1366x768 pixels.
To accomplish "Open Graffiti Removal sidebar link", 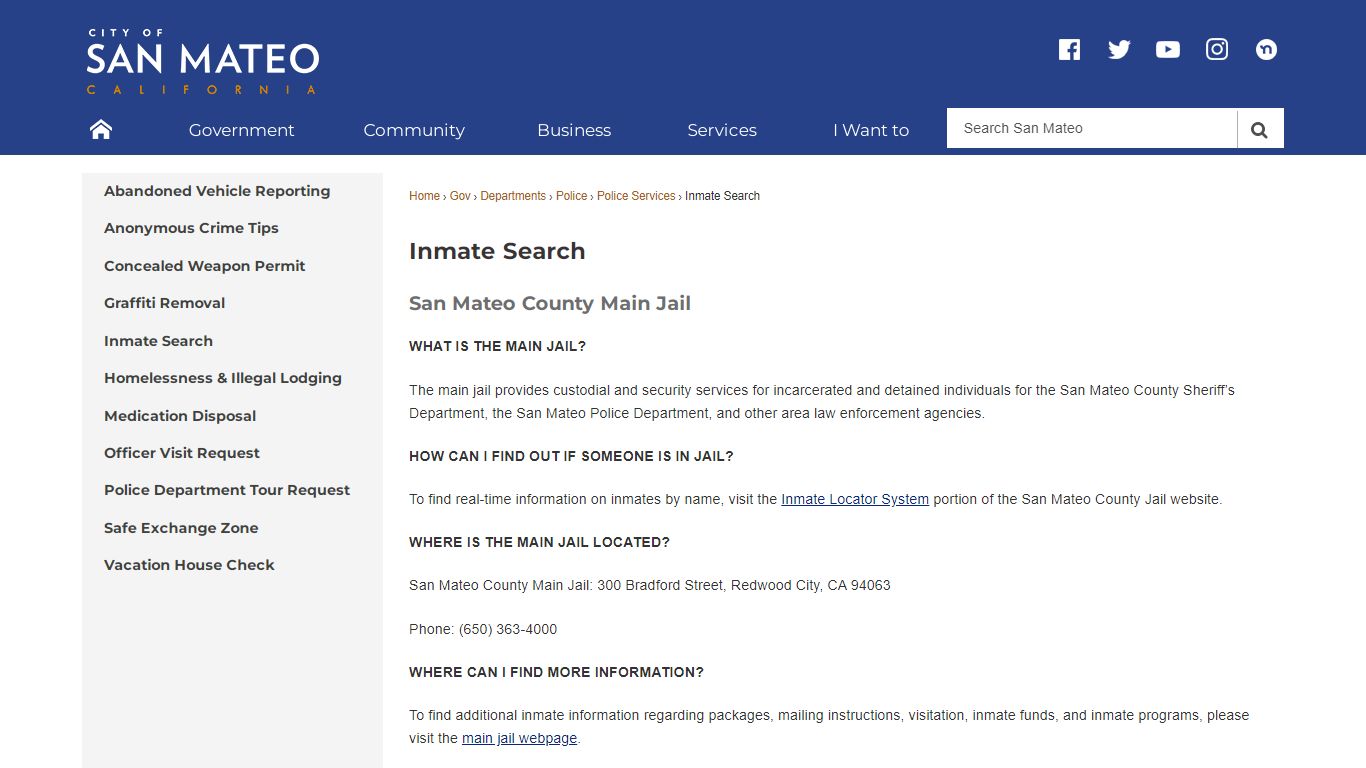I will click(x=164, y=303).
